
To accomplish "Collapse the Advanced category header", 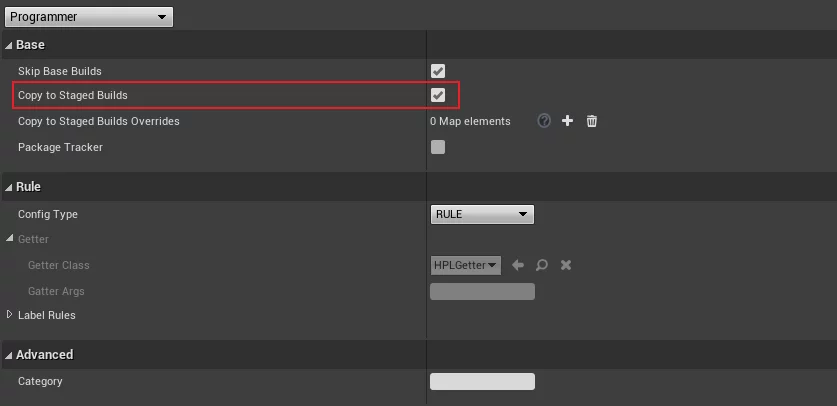I will point(9,355).
